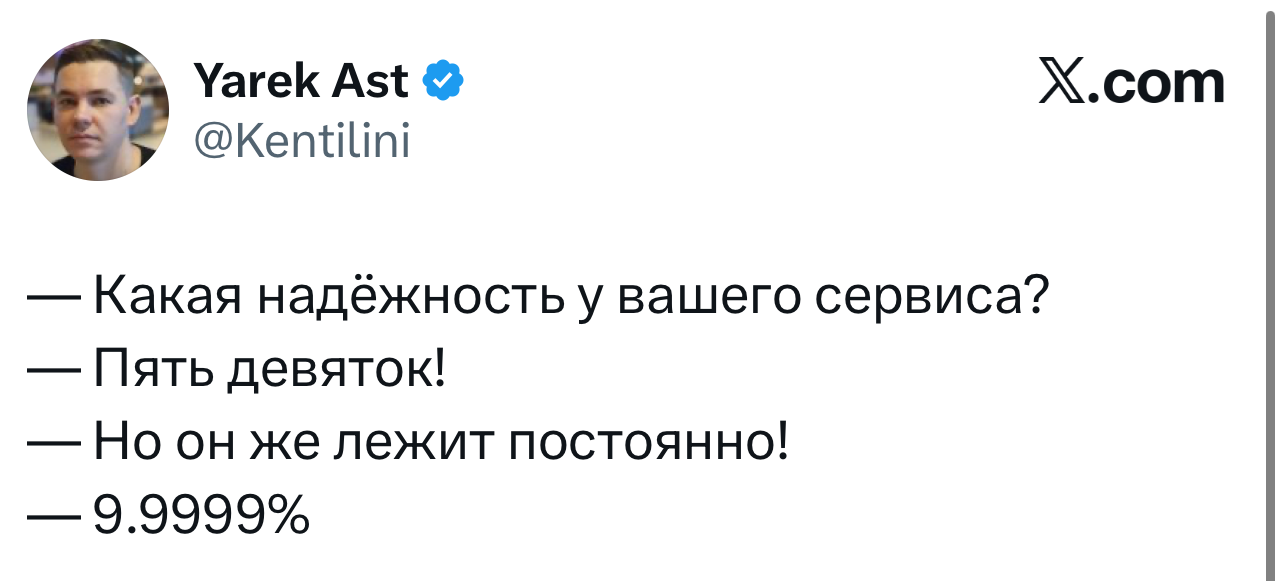
Task: Click the dash before "Какая"
Action: [55, 299]
